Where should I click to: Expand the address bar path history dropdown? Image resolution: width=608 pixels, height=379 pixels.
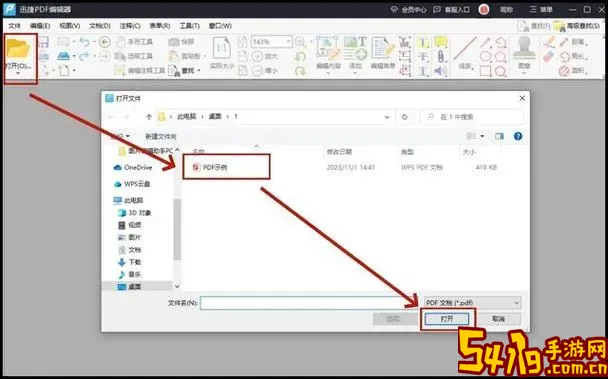[387, 117]
